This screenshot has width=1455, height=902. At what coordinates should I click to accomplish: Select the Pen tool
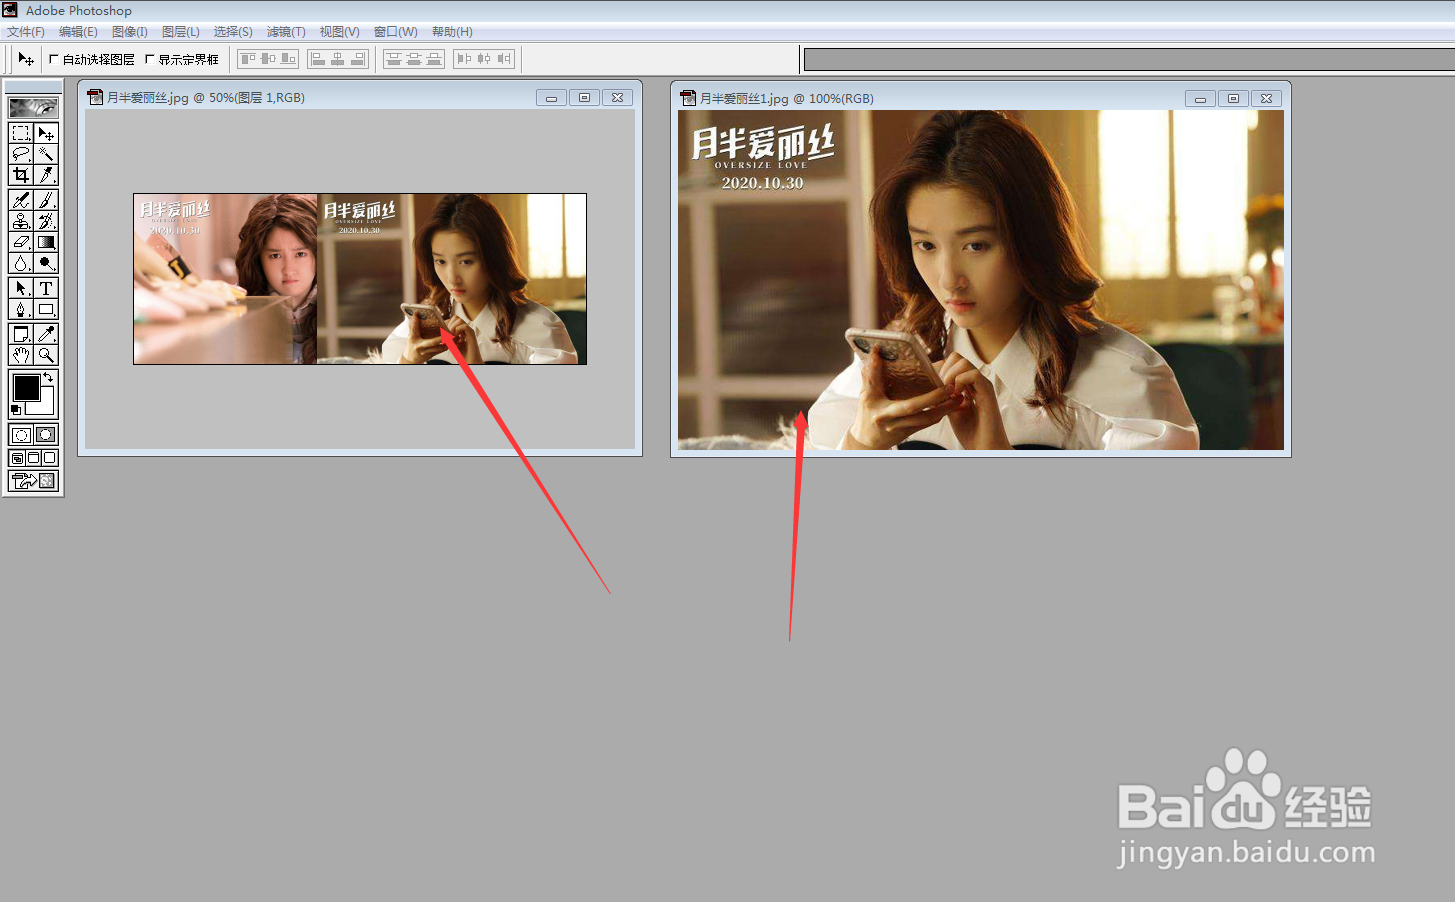pos(21,309)
